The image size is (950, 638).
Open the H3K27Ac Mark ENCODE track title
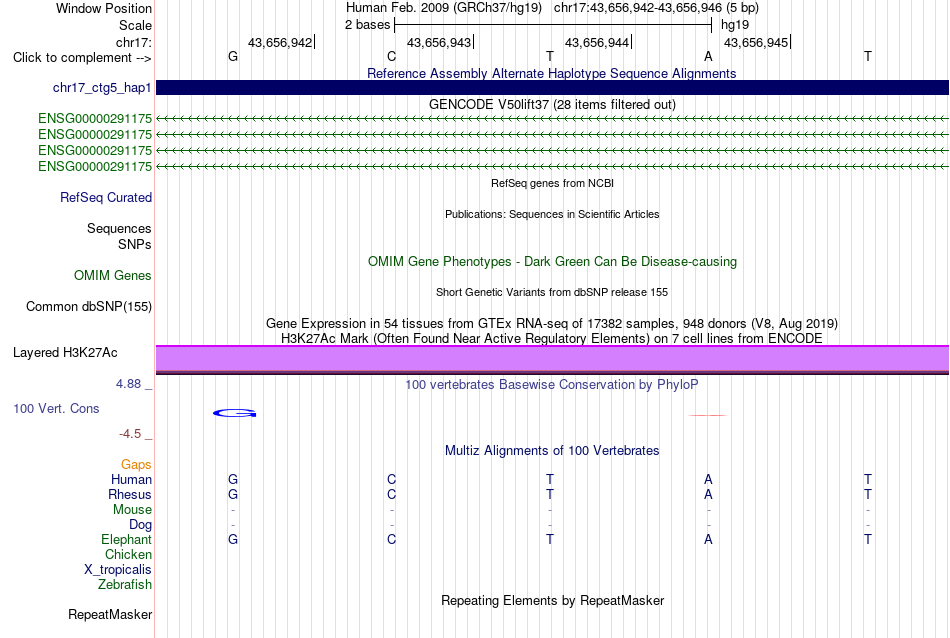[552, 338]
